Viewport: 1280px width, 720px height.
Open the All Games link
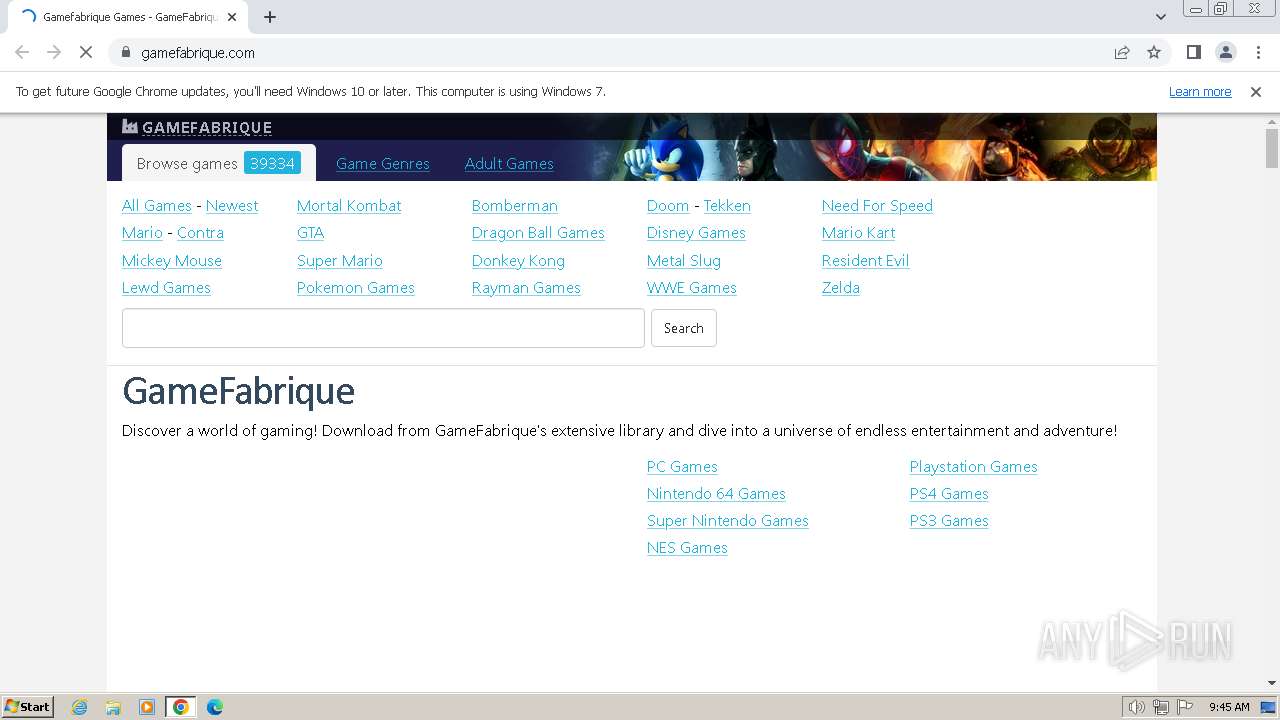click(x=157, y=206)
